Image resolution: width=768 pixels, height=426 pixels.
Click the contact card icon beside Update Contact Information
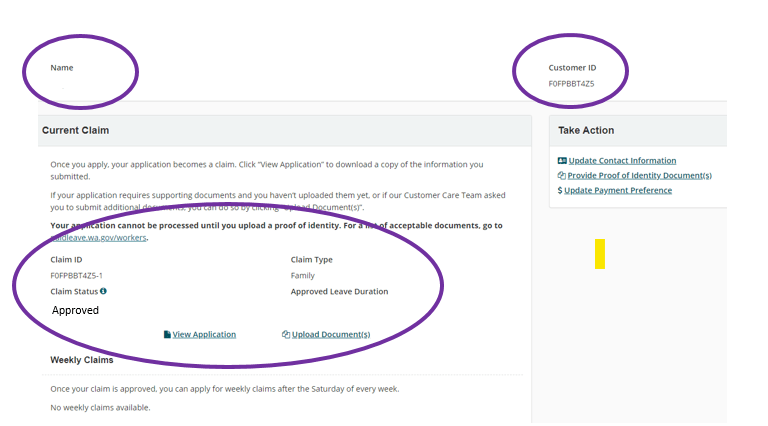click(562, 161)
